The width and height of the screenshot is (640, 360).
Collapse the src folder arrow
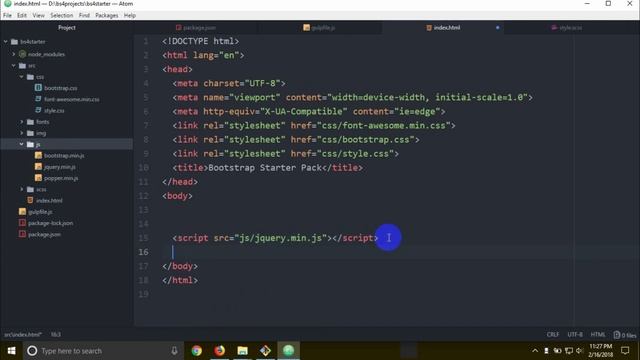point(13,65)
